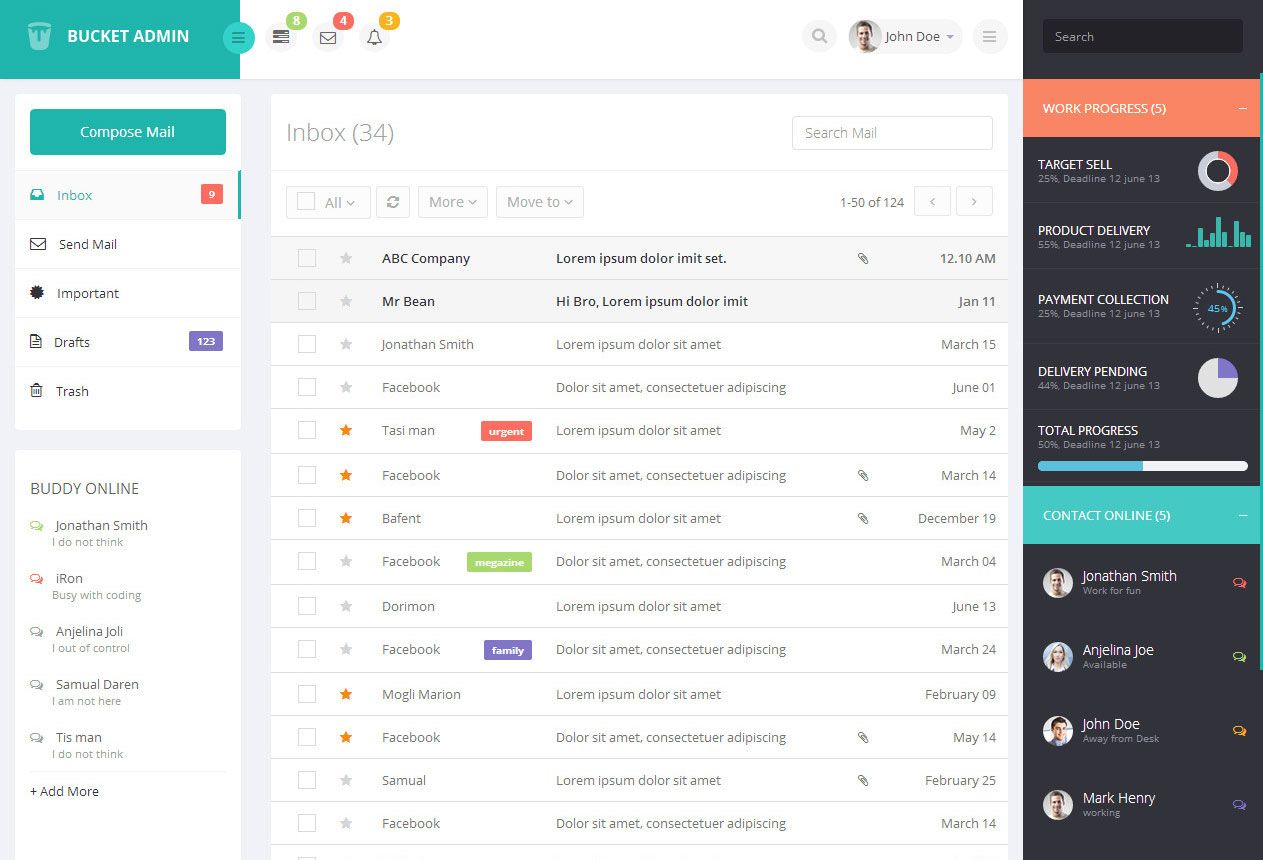This screenshot has height=860, width=1263.
Task: Go to next page of emails
Action: coord(974,202)
